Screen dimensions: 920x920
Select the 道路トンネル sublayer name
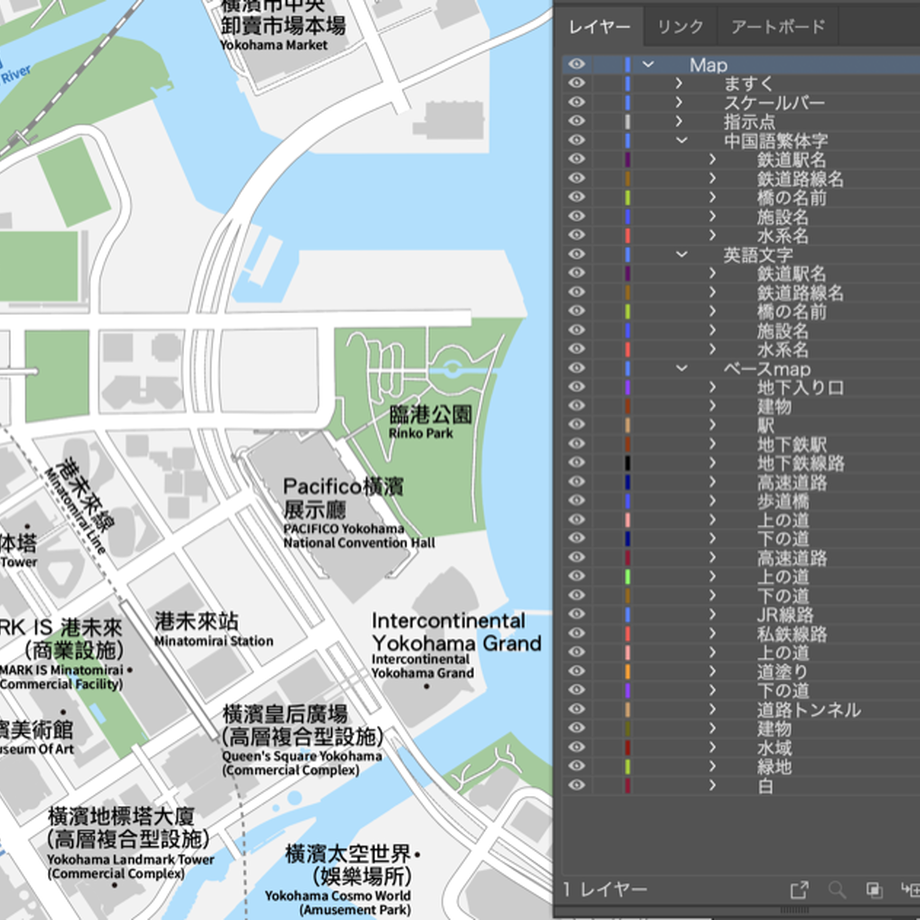pyautogui.click(x=809, y=709)
